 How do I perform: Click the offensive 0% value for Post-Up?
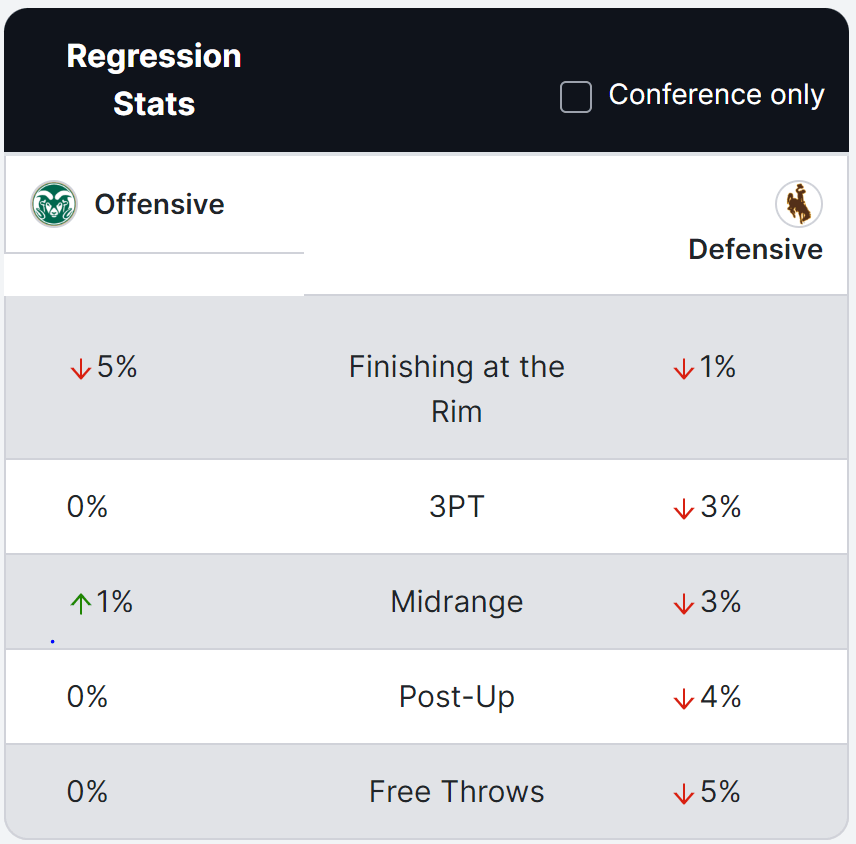tap(87, 697)
